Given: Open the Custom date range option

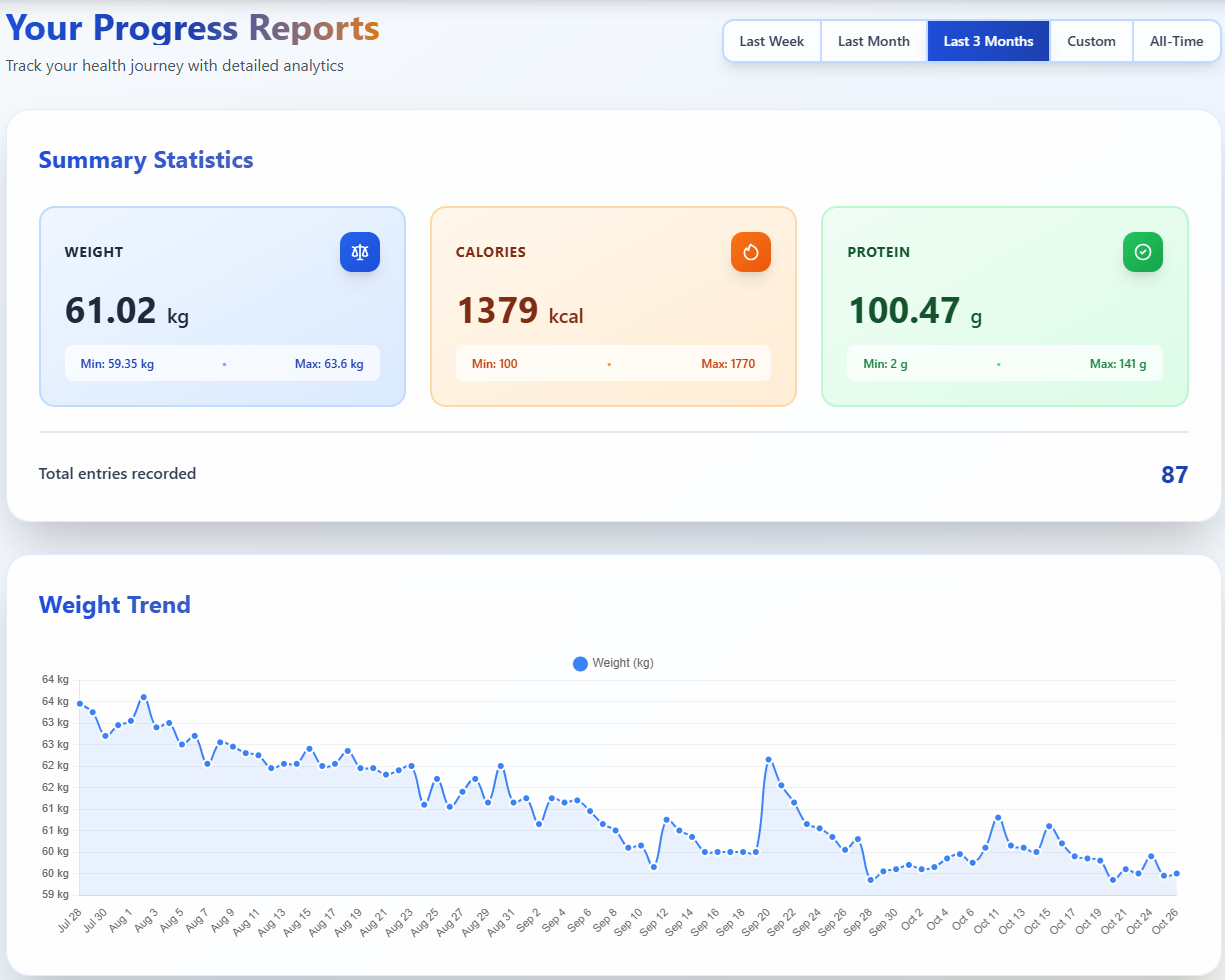Looking at the screenshot, I should point(1091,41).
